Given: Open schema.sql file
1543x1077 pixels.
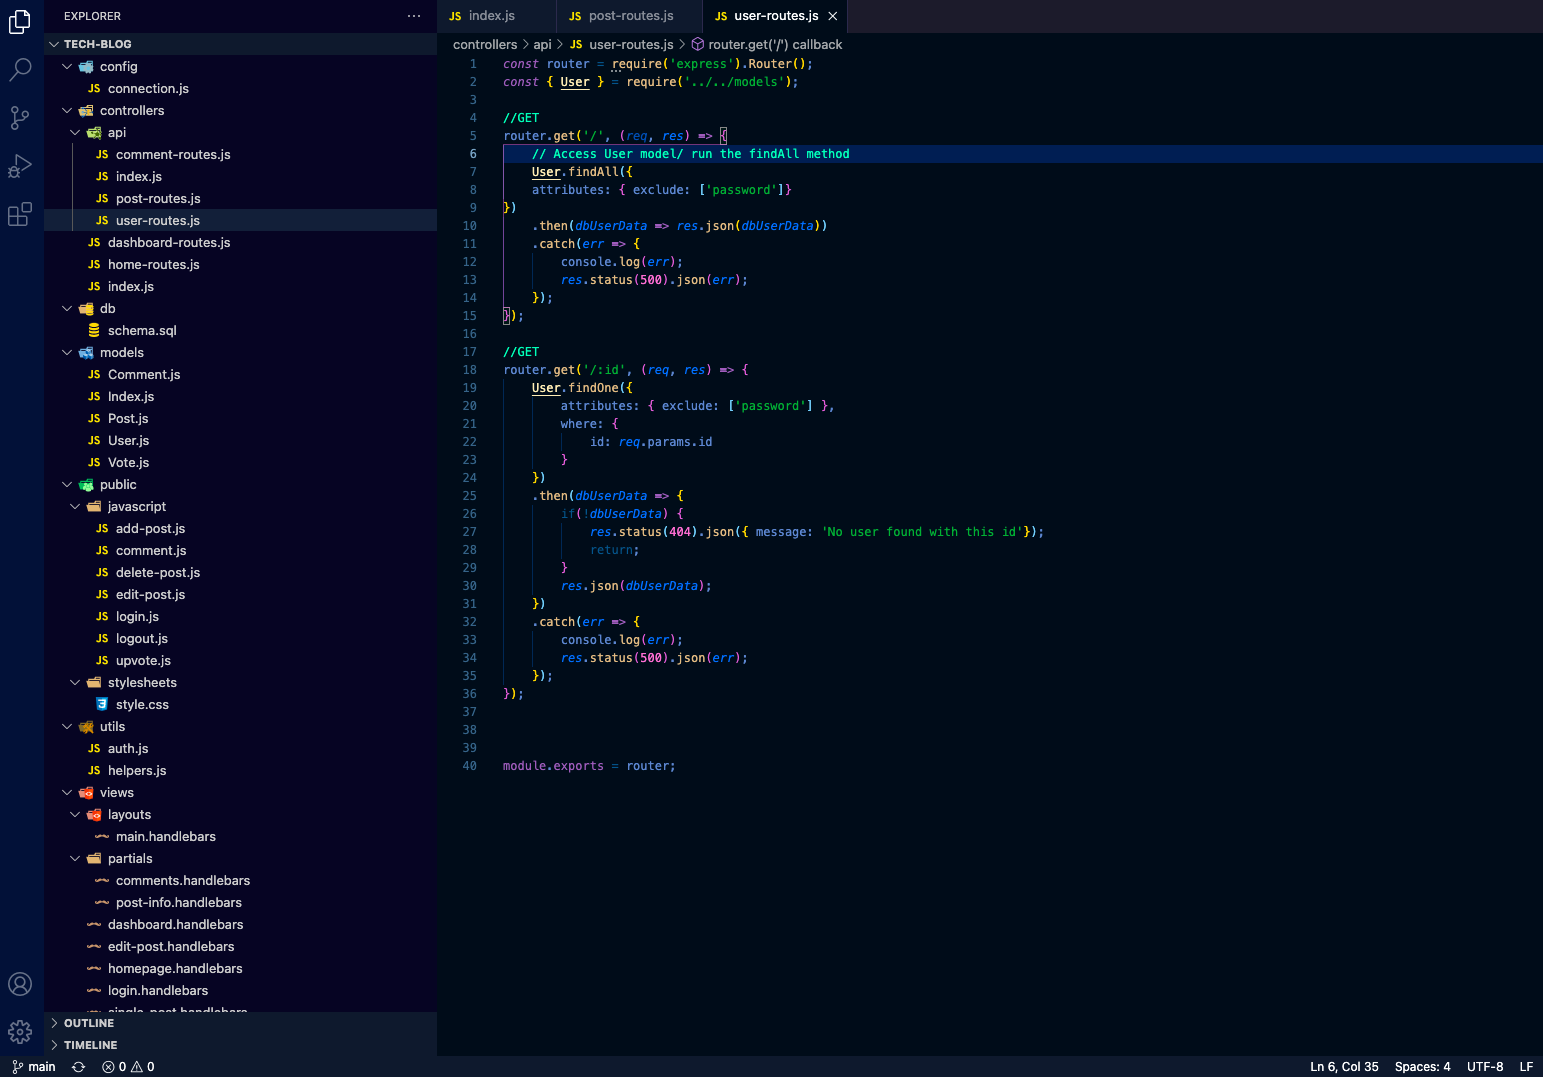Looking at the screenshot, I should (240, 330).
